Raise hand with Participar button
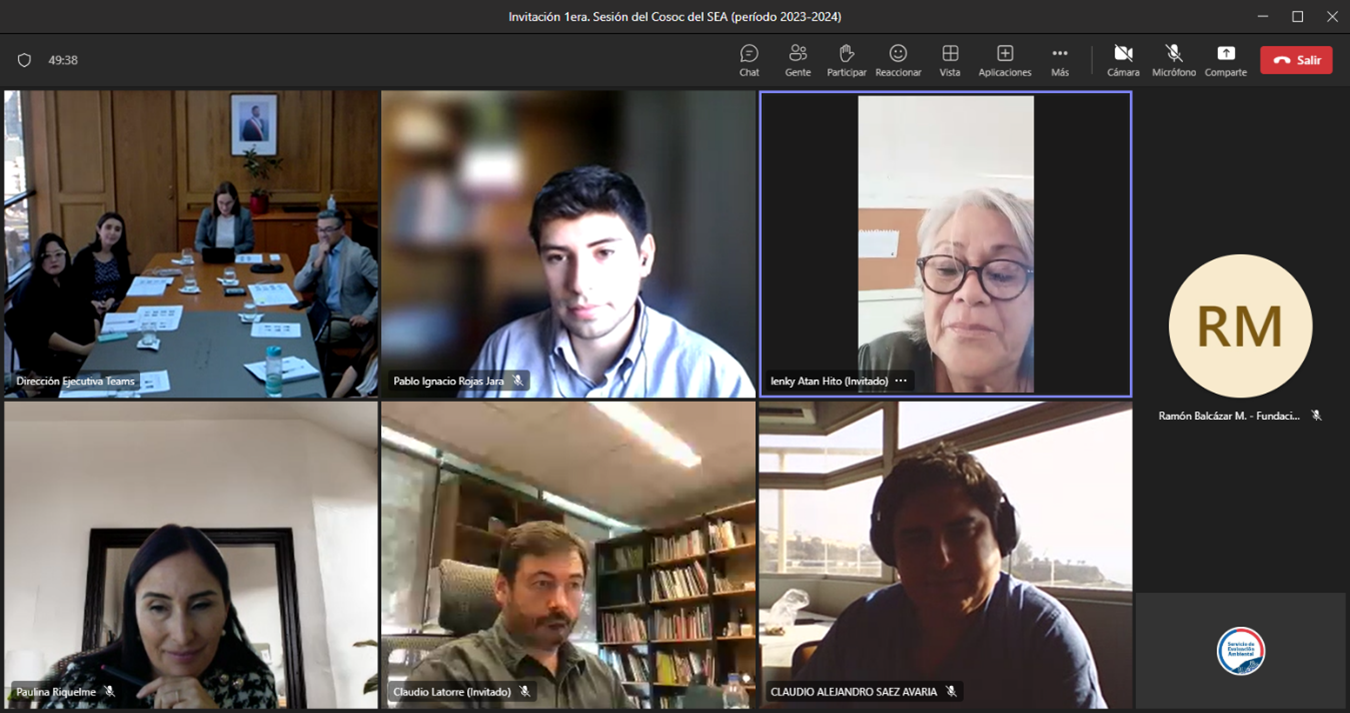1350x713 pixels. 846,60
